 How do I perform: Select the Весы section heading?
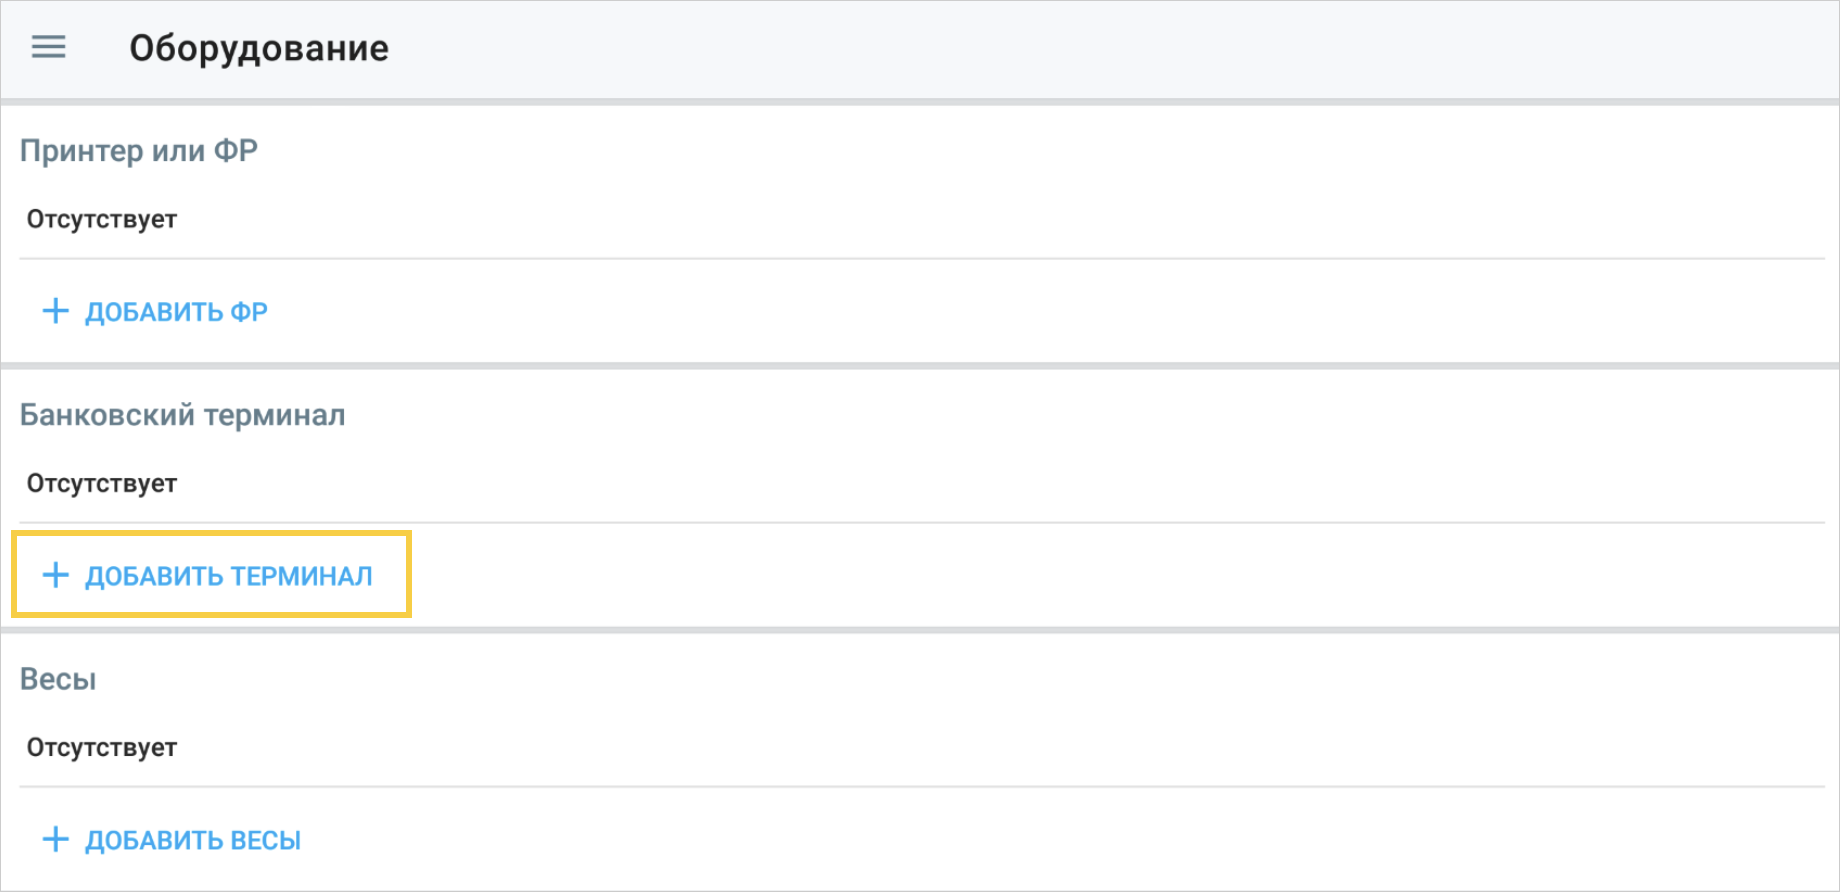click(x=58, y=679)
